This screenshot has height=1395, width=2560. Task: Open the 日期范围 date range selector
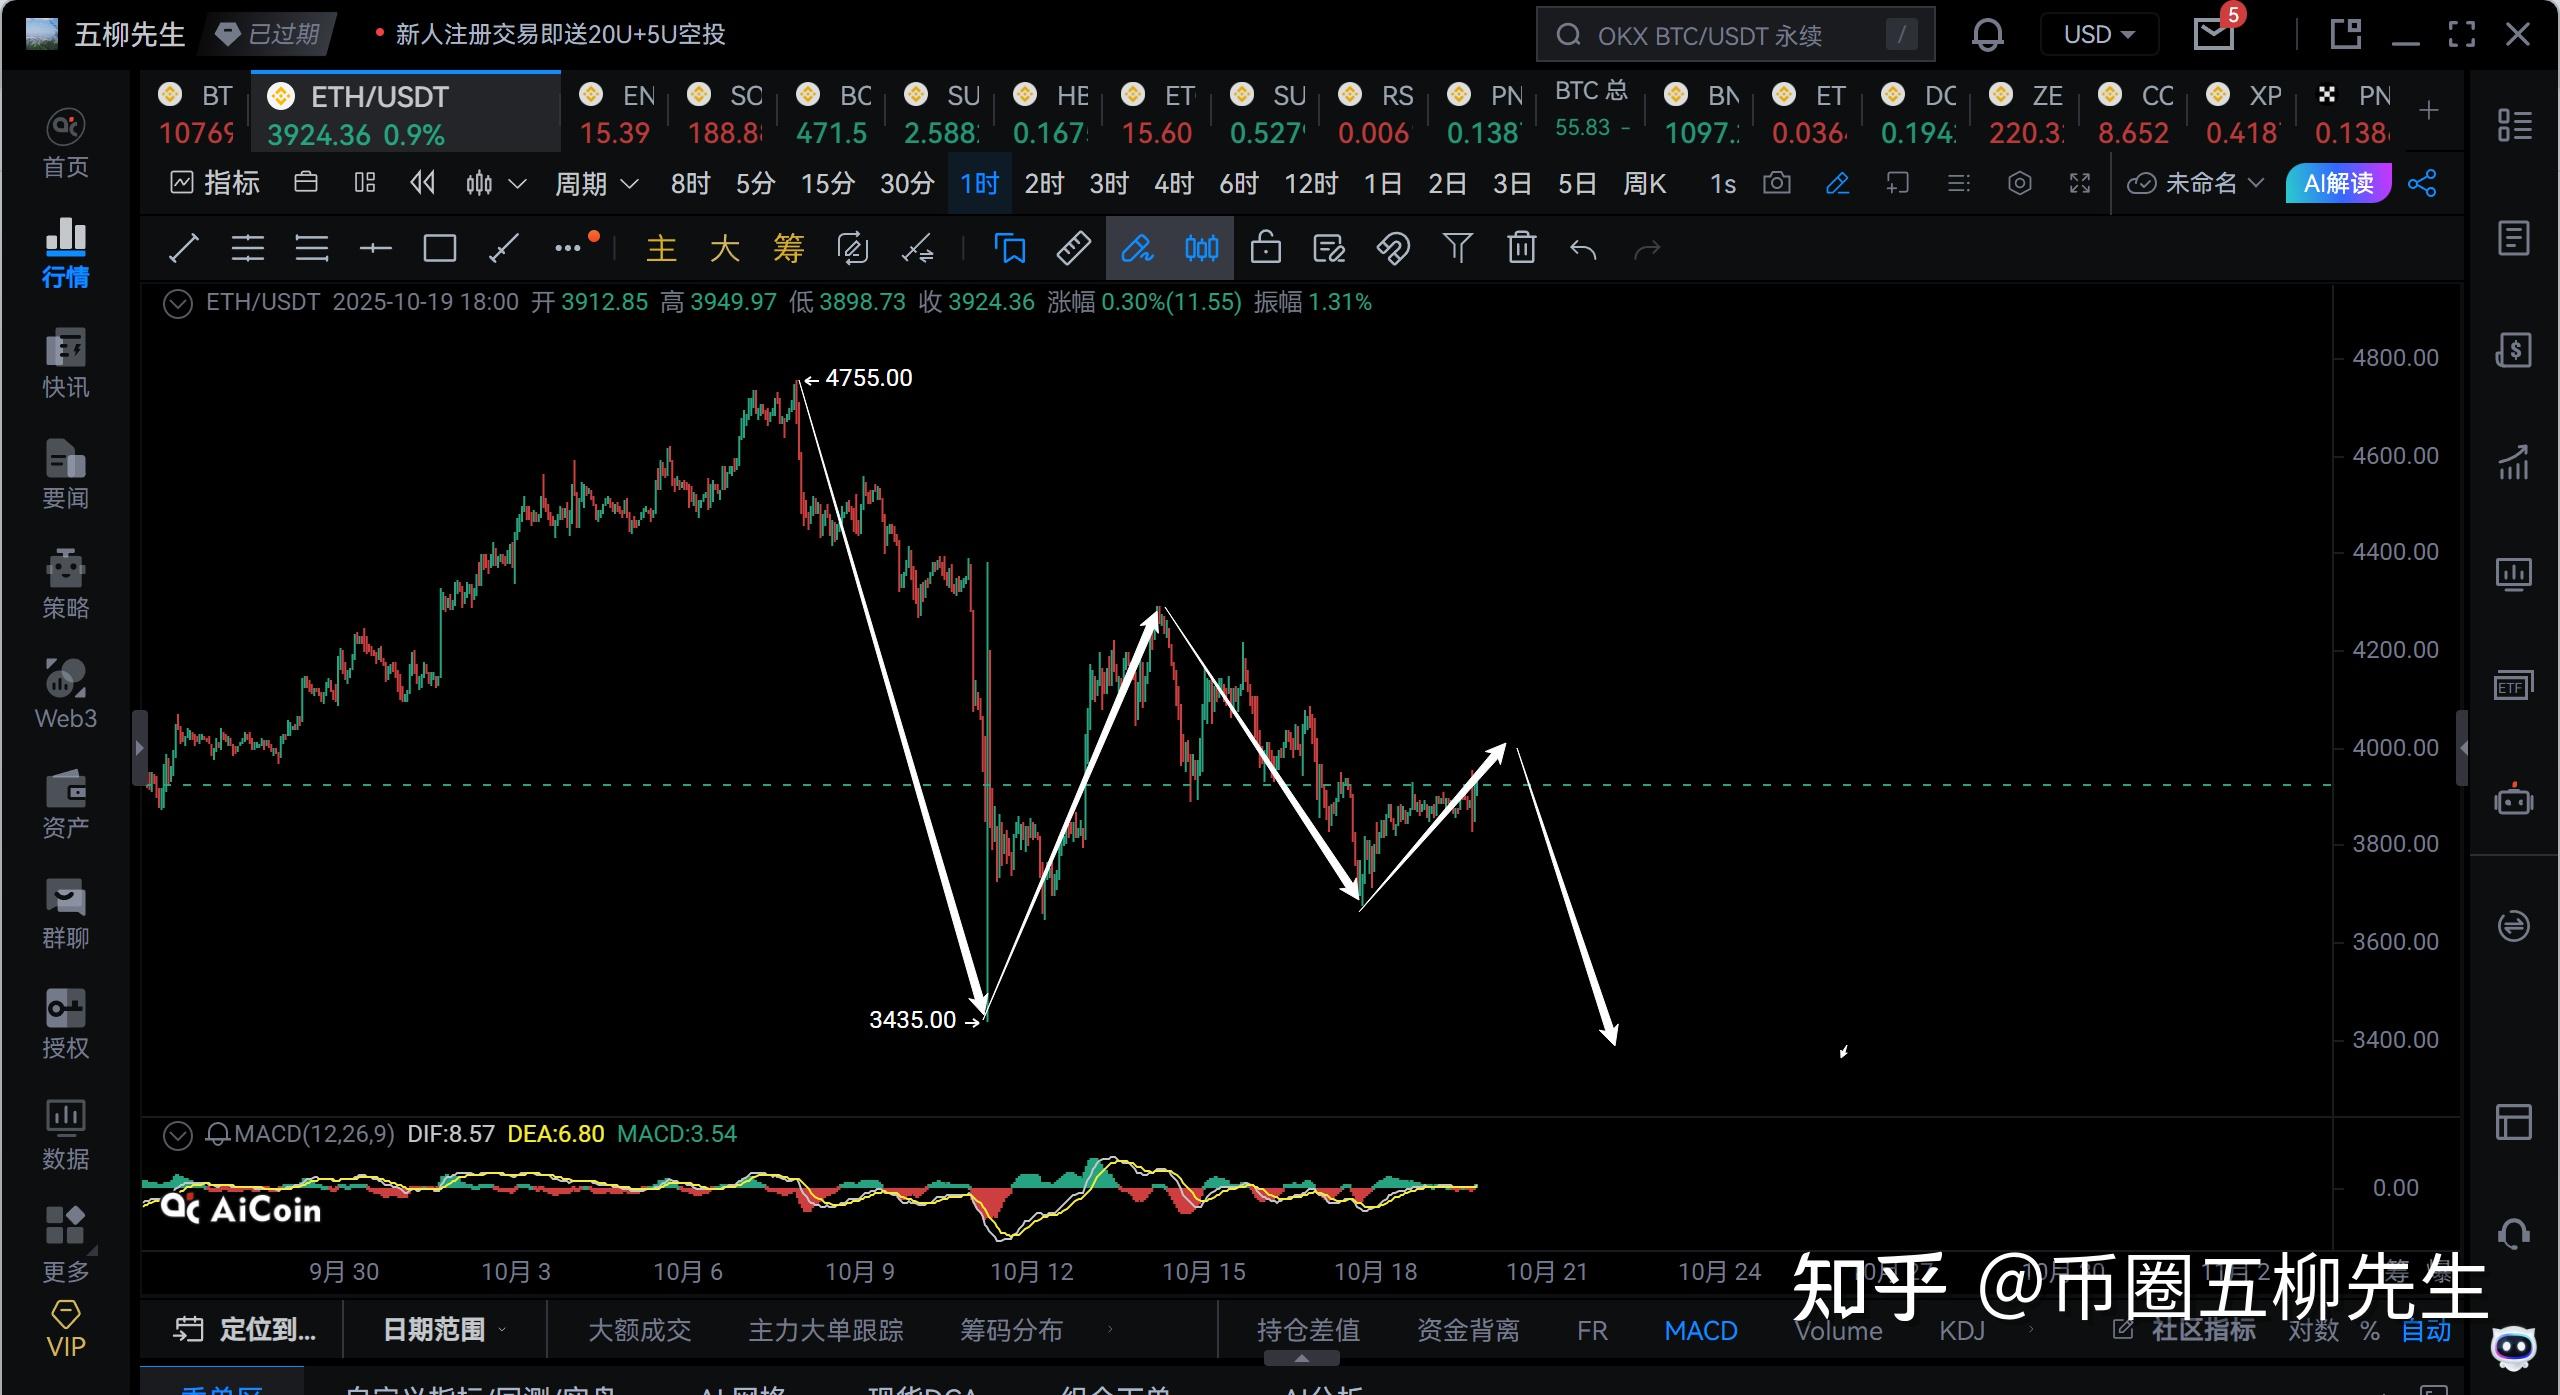click(x=434, y=1330)
